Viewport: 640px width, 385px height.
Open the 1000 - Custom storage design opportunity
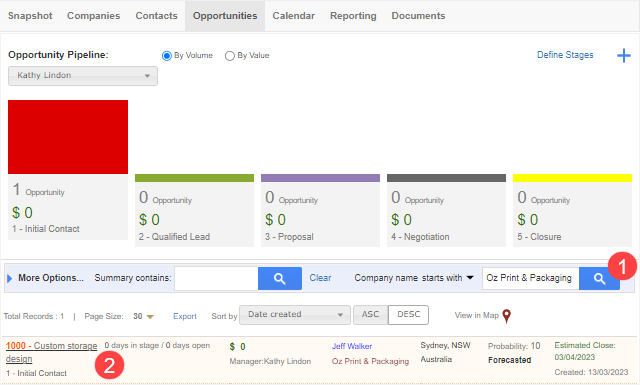click(51, 352)
